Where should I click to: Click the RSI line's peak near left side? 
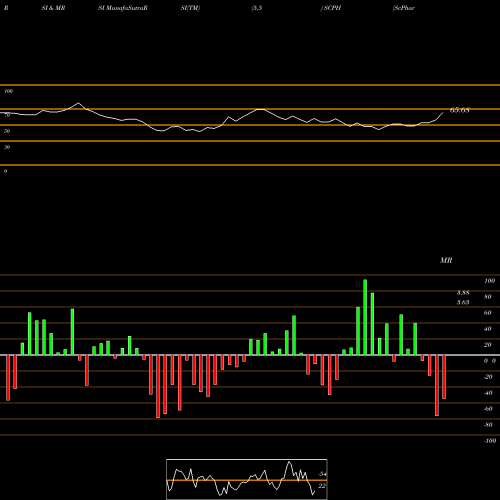78,103
